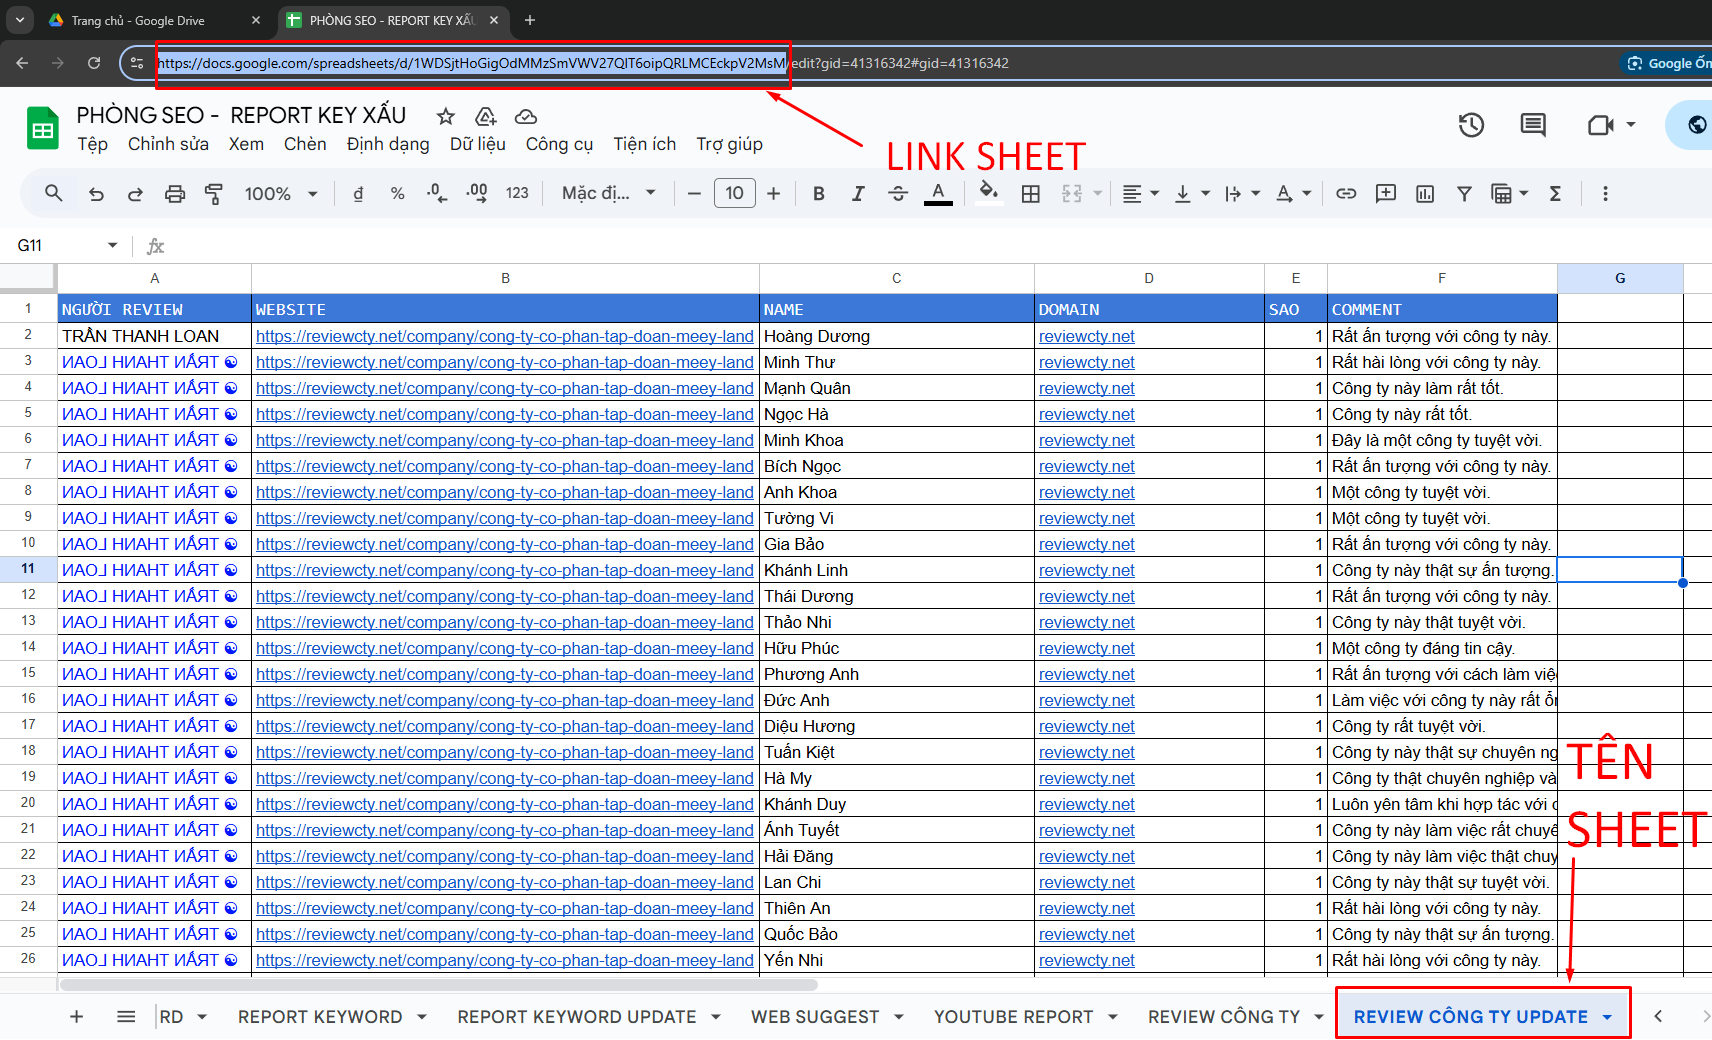Open REVIEW CÔNG TY UPDATE tab menu arrow

(x=1607, y=1017)
